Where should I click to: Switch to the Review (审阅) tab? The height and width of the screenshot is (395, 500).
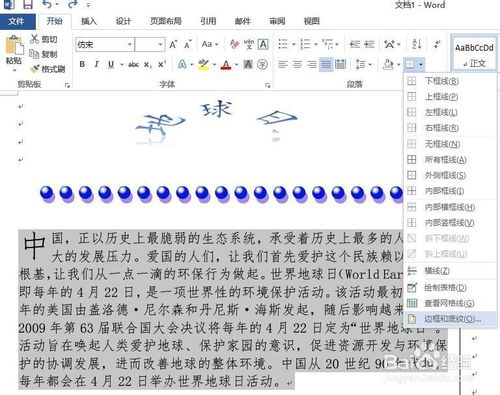277,21
